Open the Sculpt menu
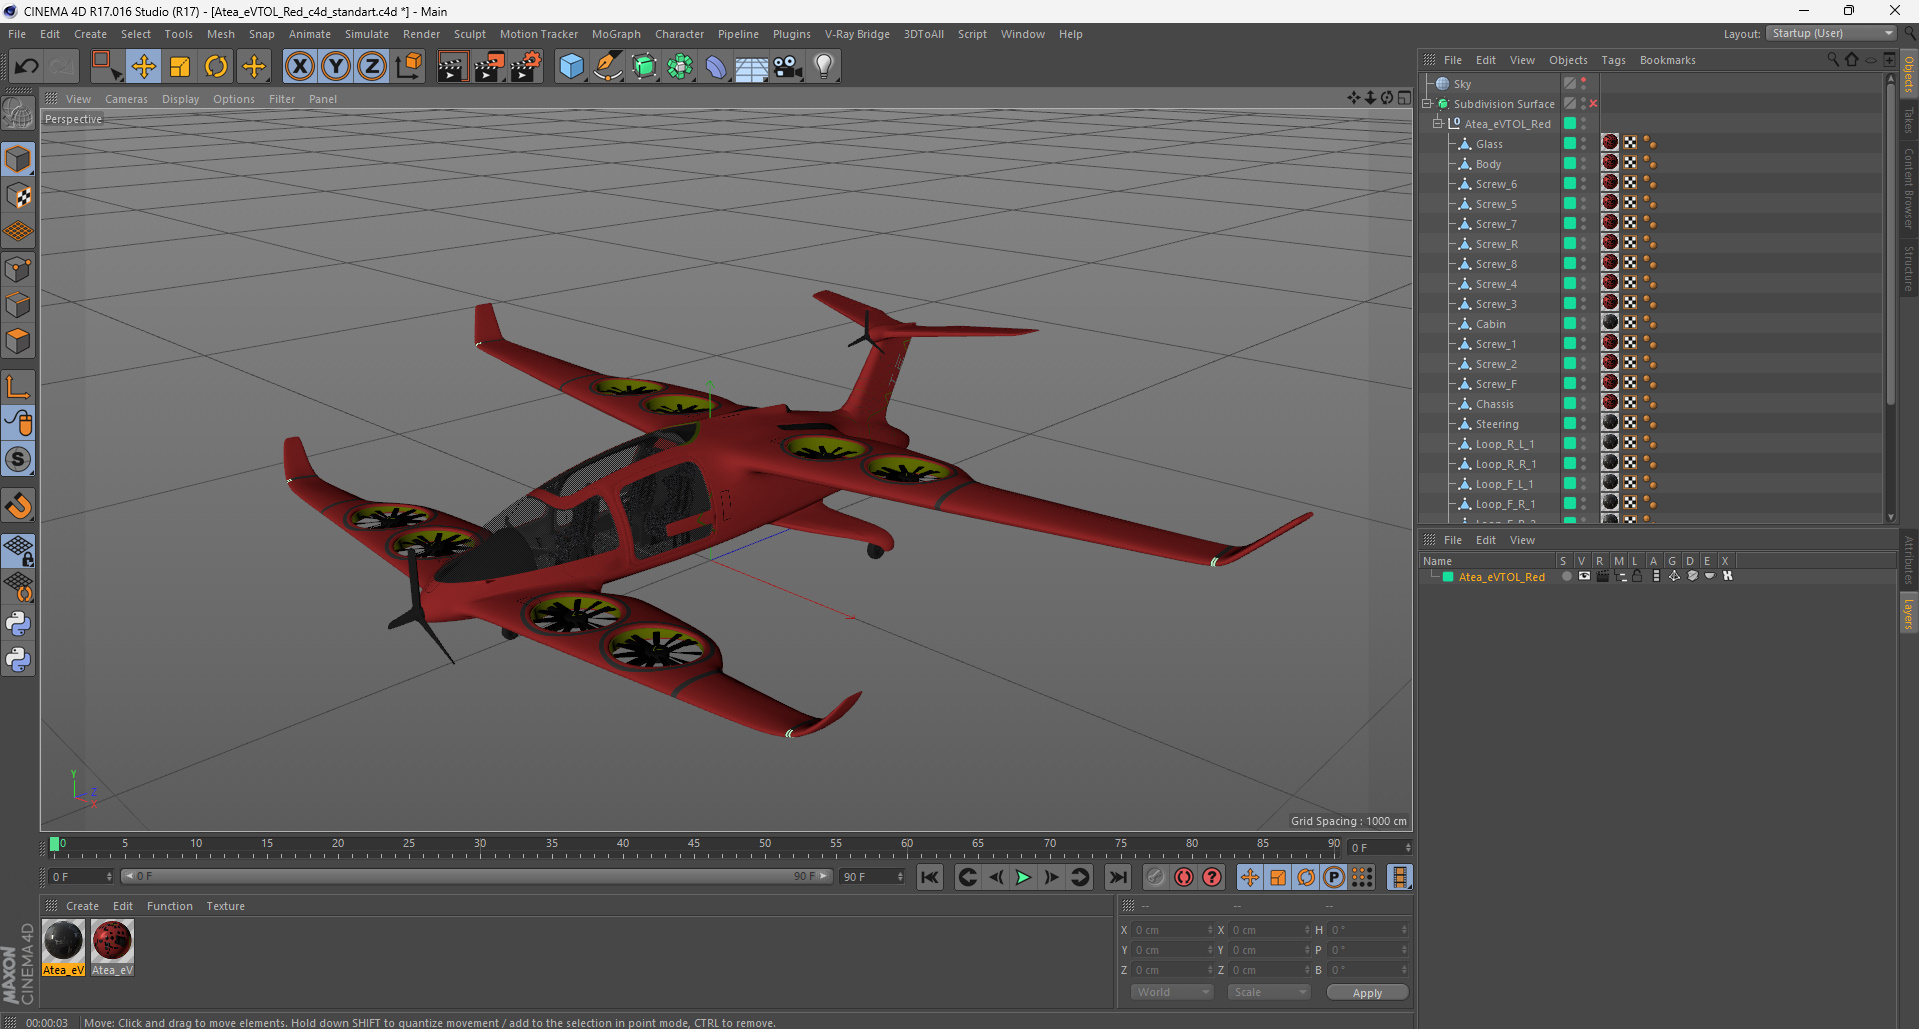 coord(470,34)
